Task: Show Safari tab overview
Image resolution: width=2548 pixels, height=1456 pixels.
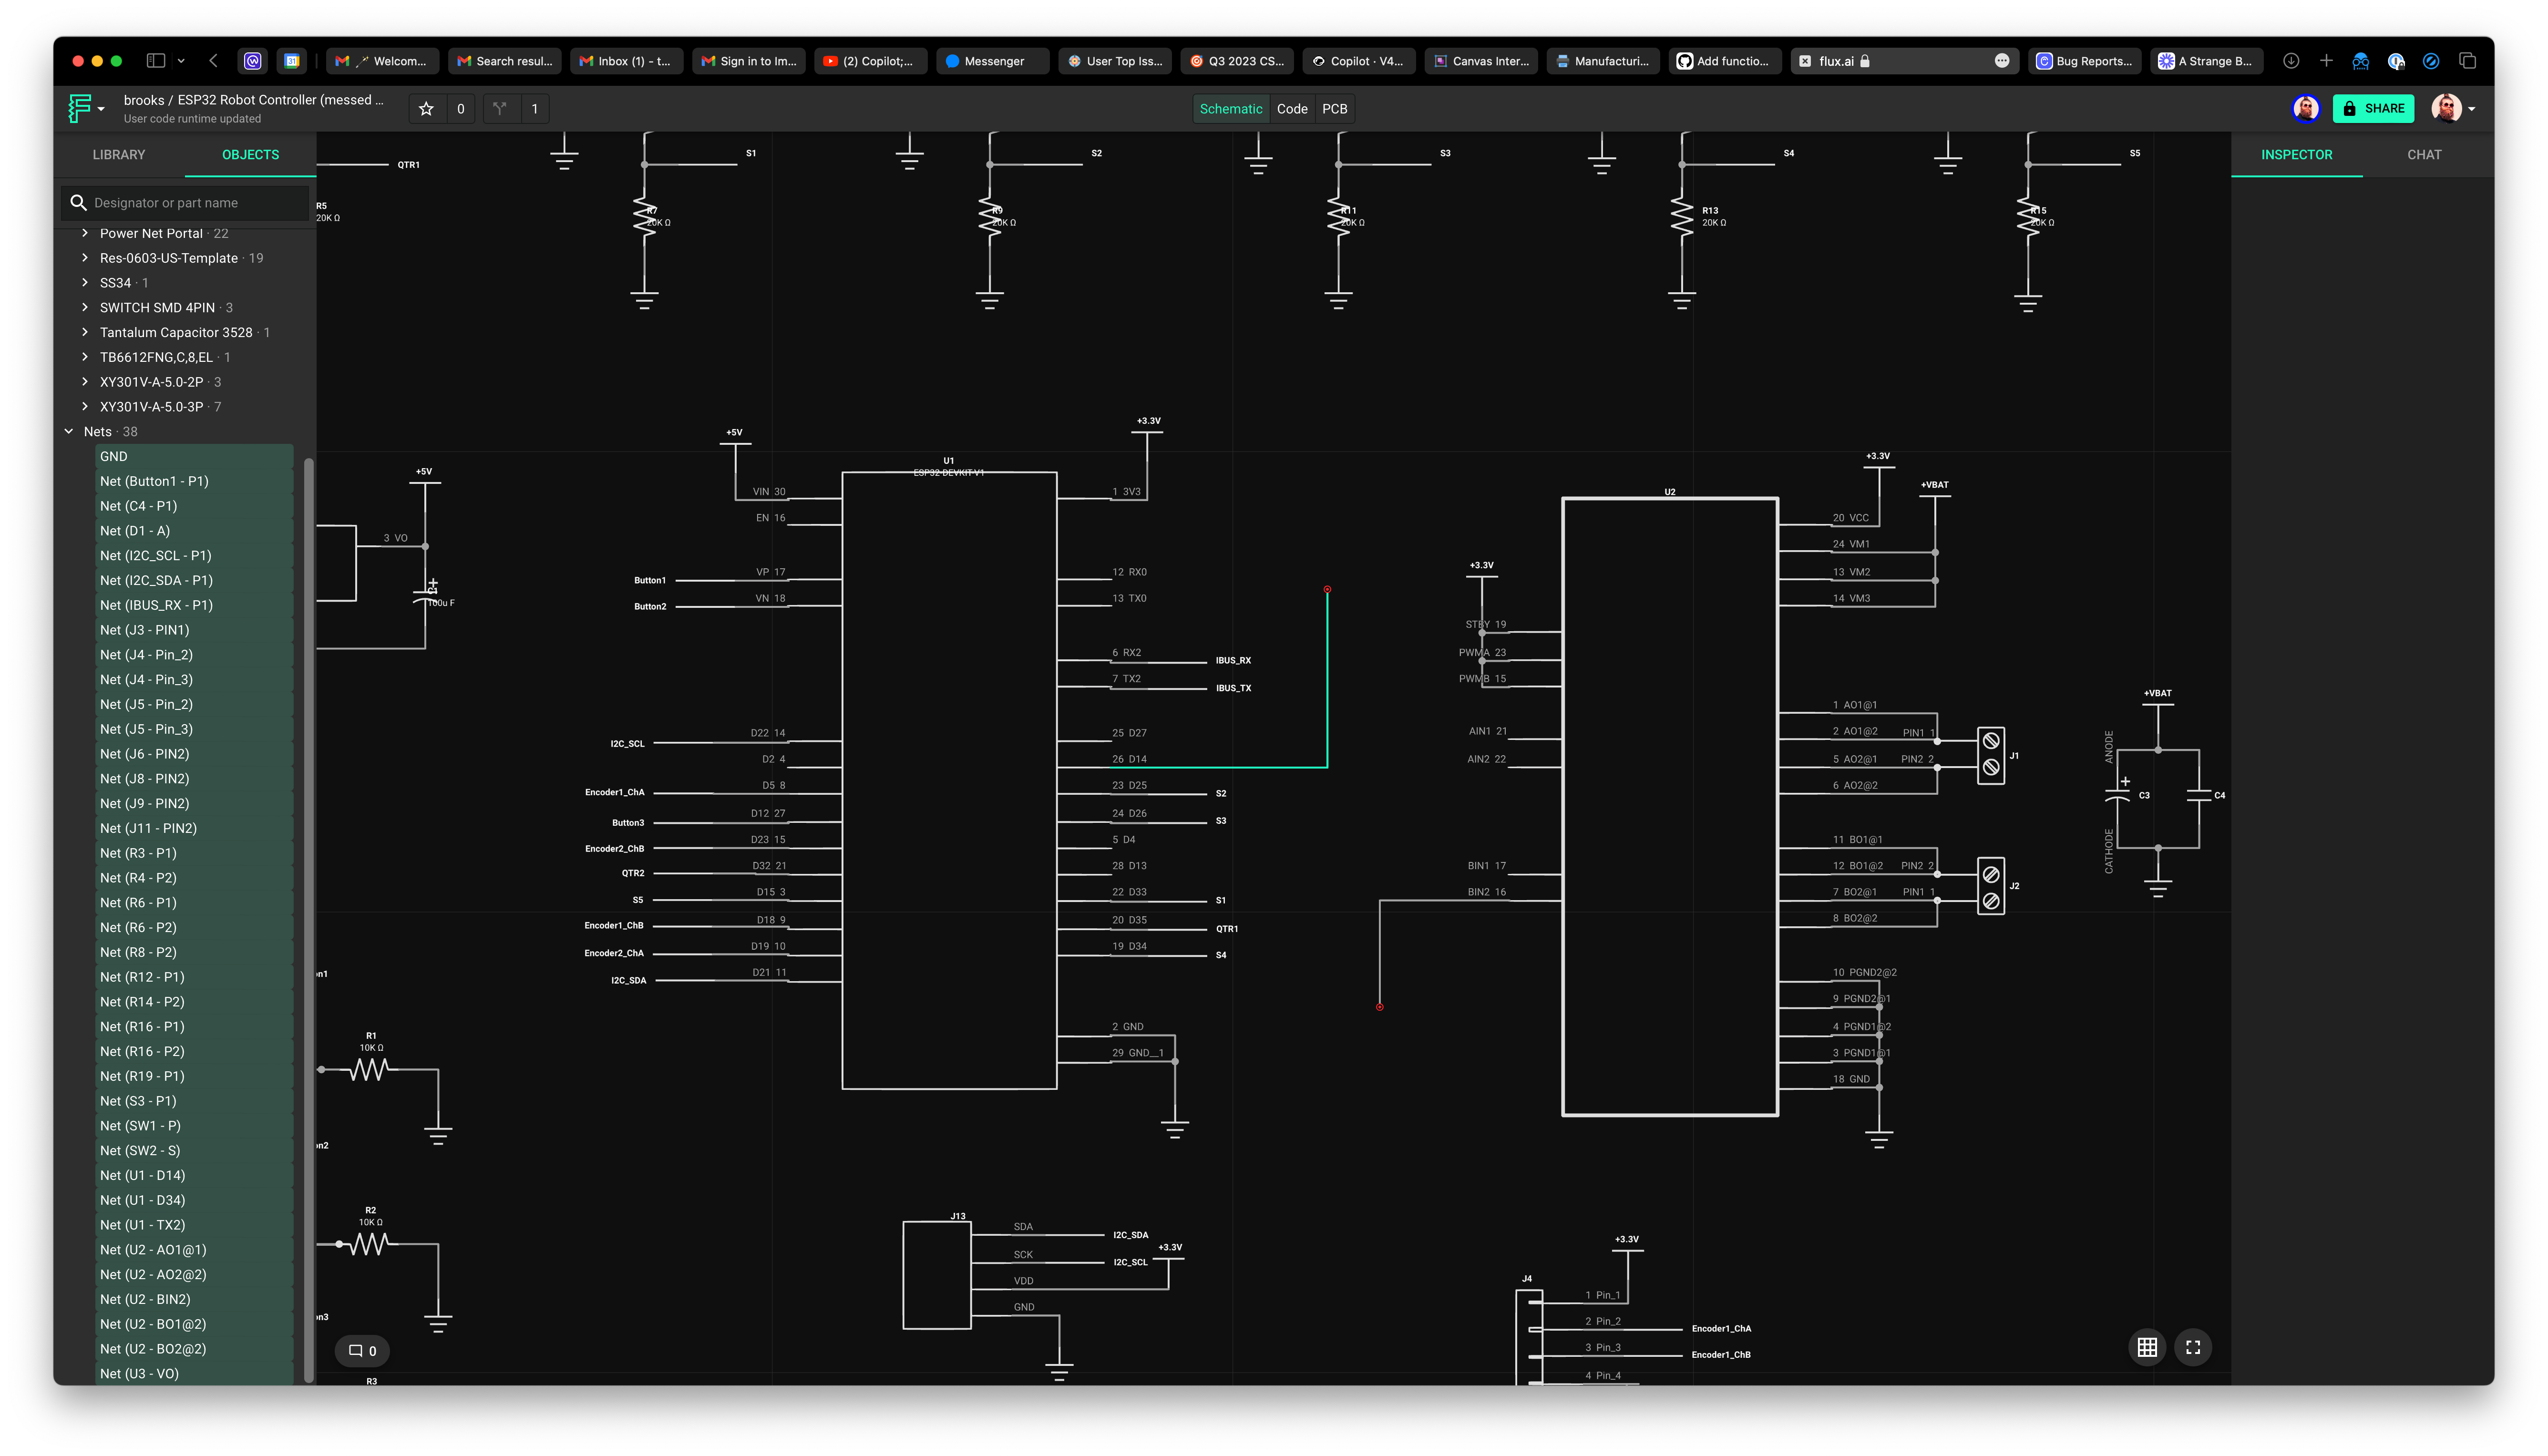Action: pos(2467,61)
